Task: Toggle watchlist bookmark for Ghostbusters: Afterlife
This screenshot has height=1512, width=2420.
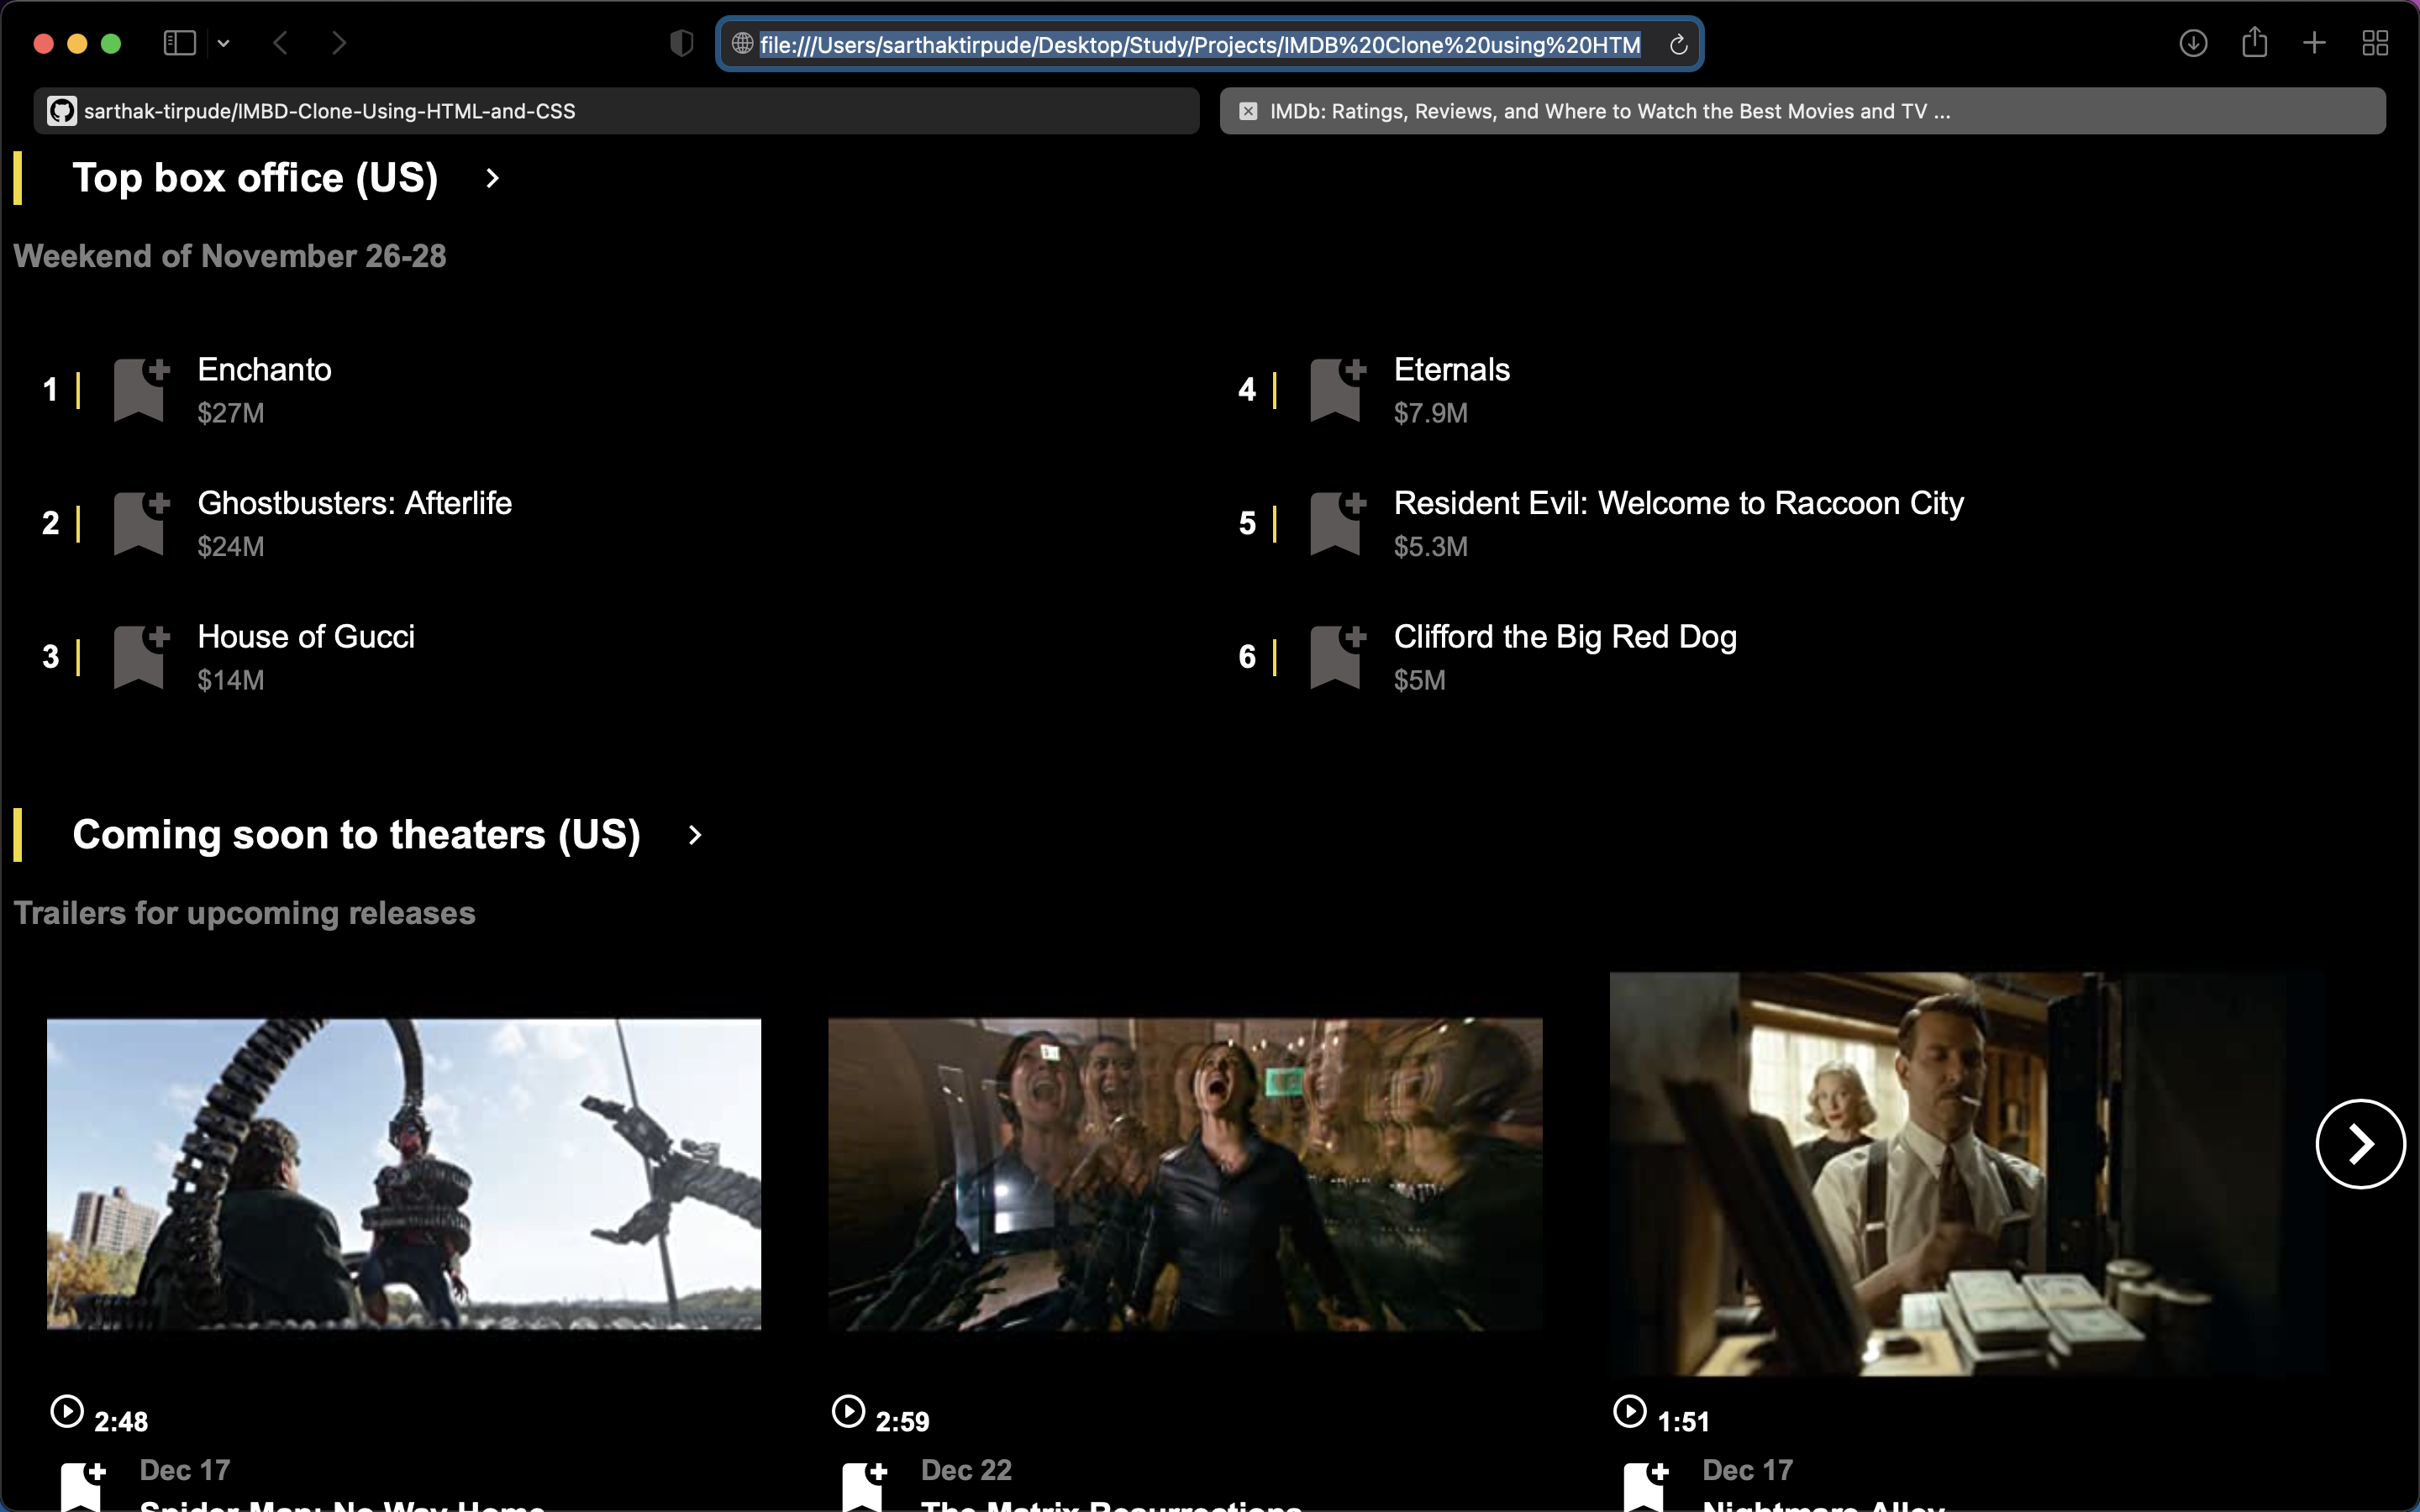Action: click(139, 523)
